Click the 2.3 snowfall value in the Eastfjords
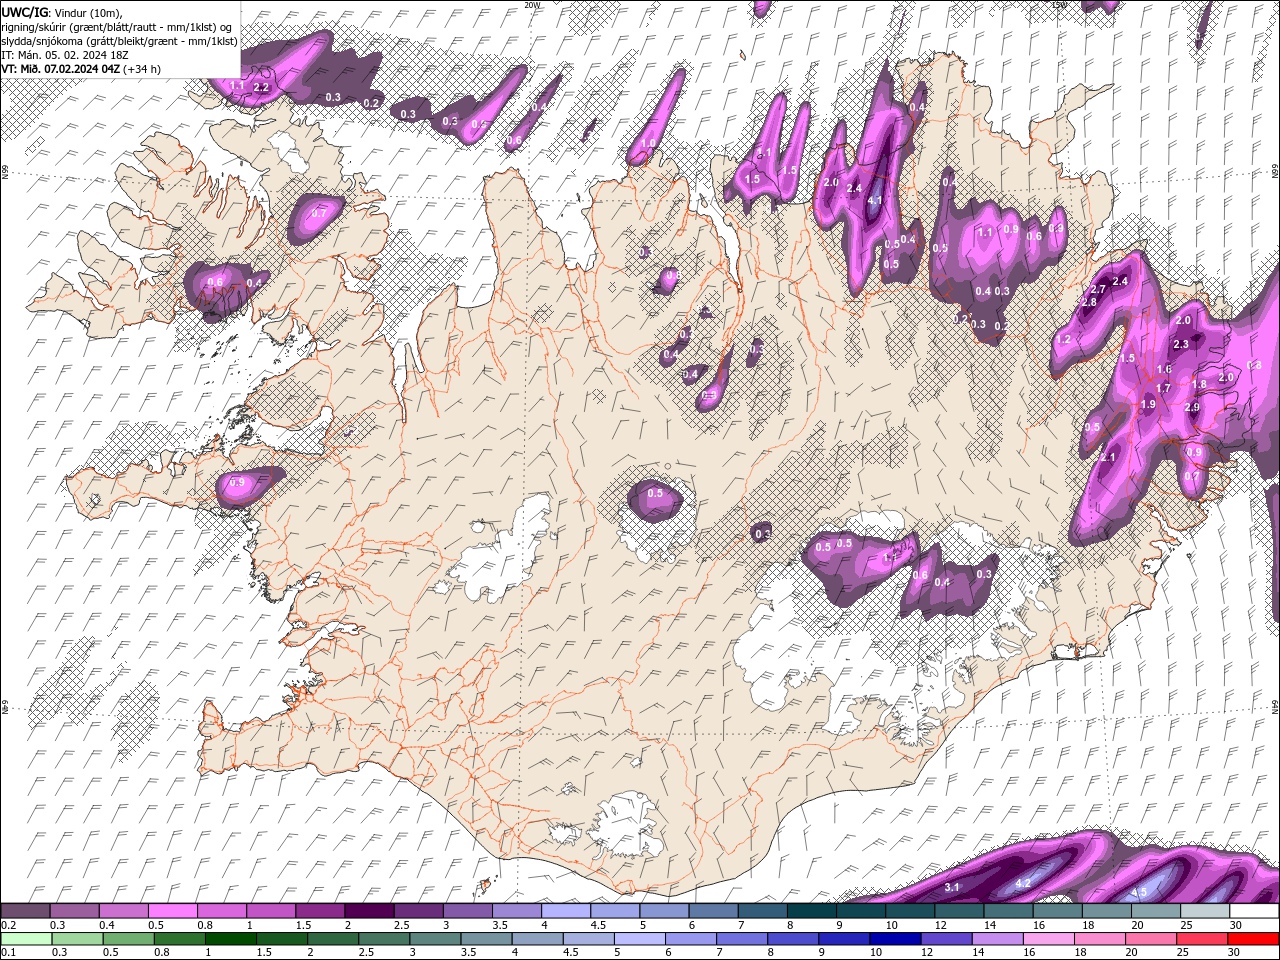Image resolution: width=1280 pixels, height=960 pixels. pos(1181,344)
